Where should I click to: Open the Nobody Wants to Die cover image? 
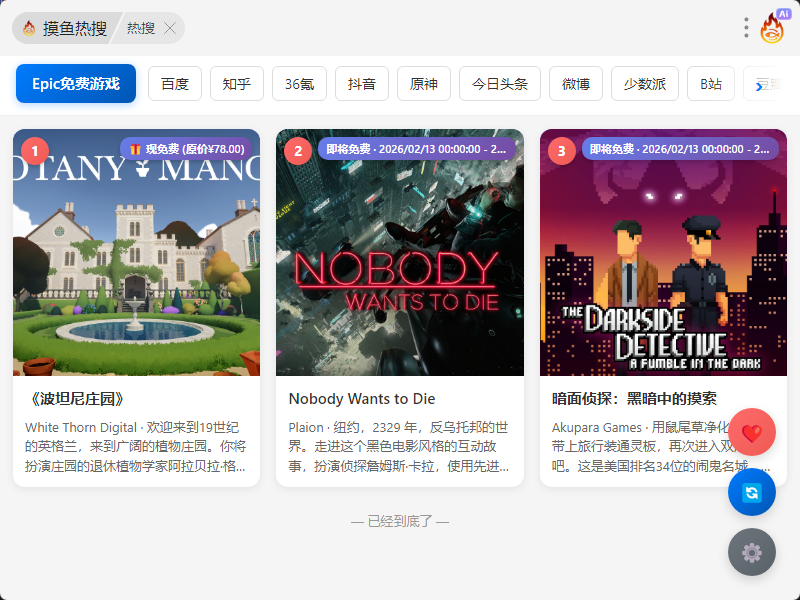click(x=399, y=253)
